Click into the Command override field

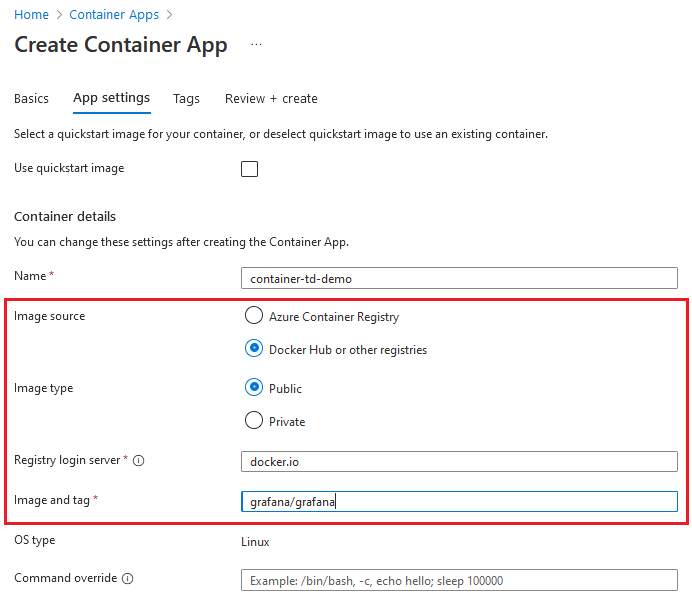click(459, 581)
